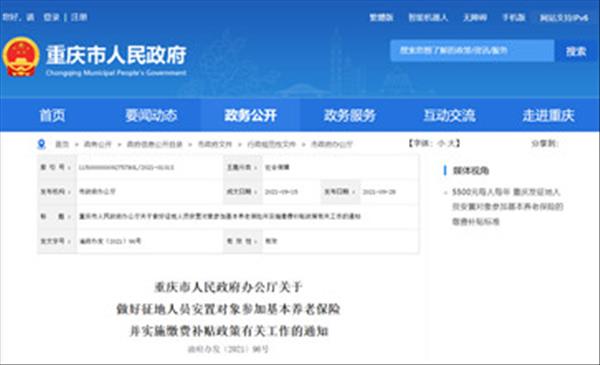The image size is (600, 365).
Task: Click the 成文日期 value 2021-09-15
Action: [281, 192]
